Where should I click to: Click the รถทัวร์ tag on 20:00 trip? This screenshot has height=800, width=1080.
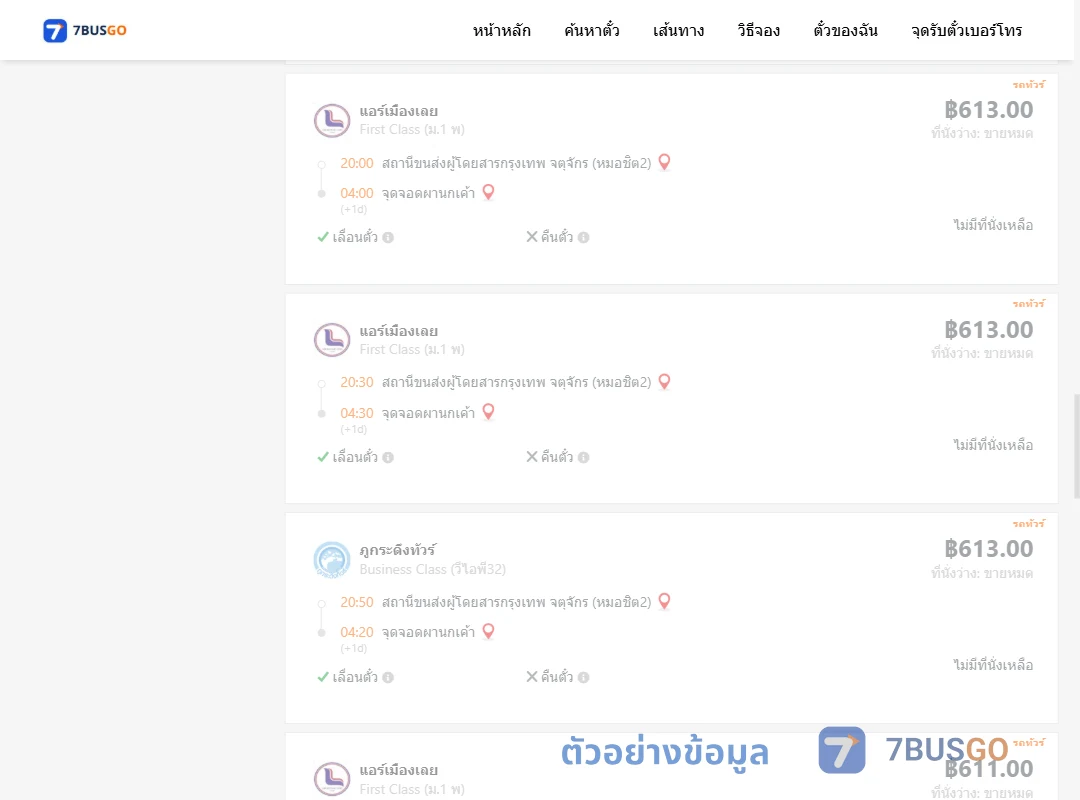pyautogui.click(x=1028, y=84)
